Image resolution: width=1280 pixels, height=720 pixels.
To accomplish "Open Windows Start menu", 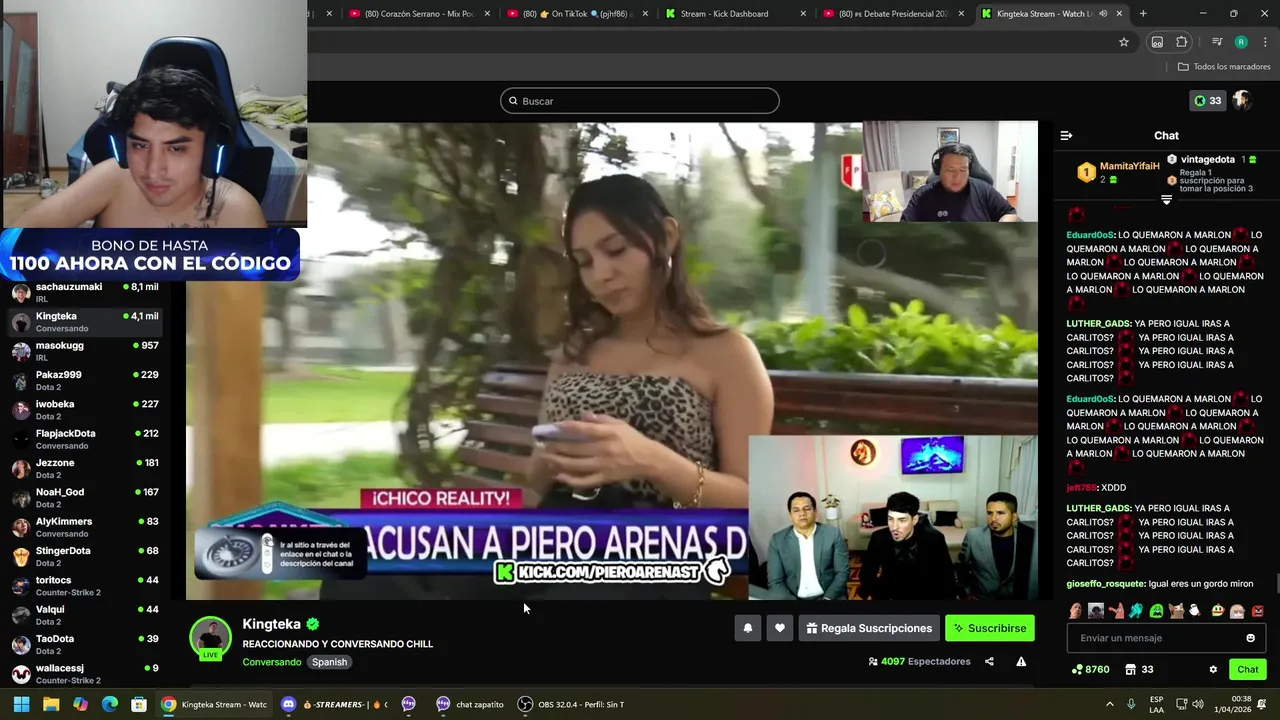I will (x=21, y=704).
